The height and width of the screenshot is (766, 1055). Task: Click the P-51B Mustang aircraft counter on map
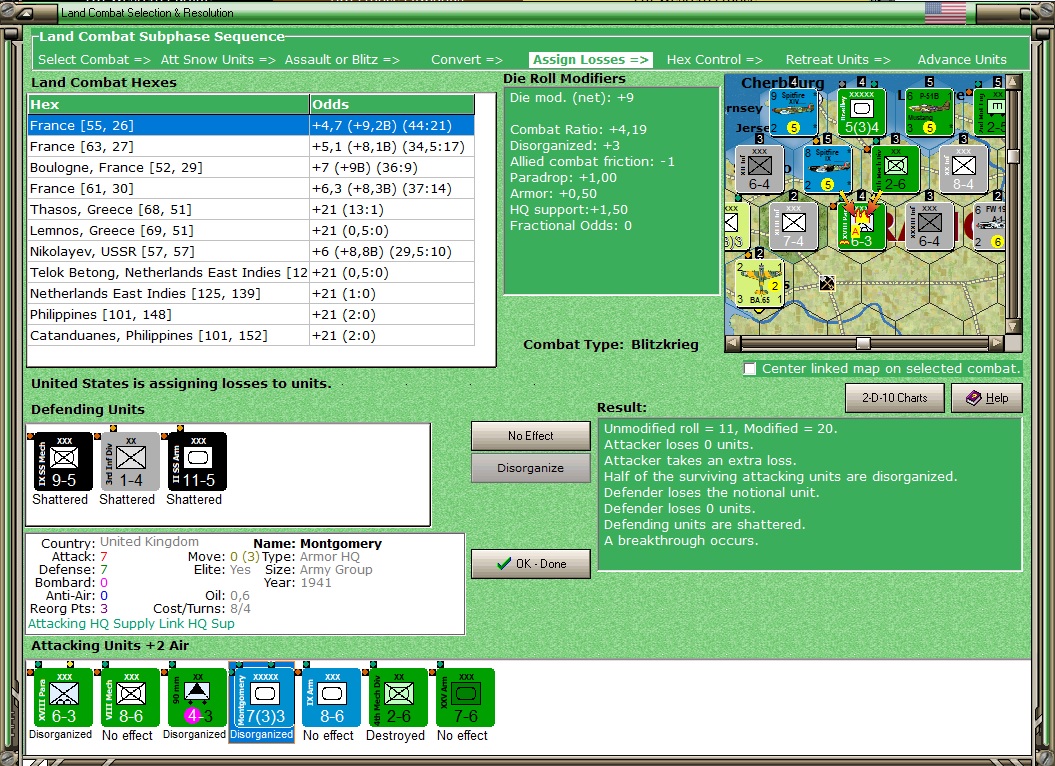tap(929, 112)
